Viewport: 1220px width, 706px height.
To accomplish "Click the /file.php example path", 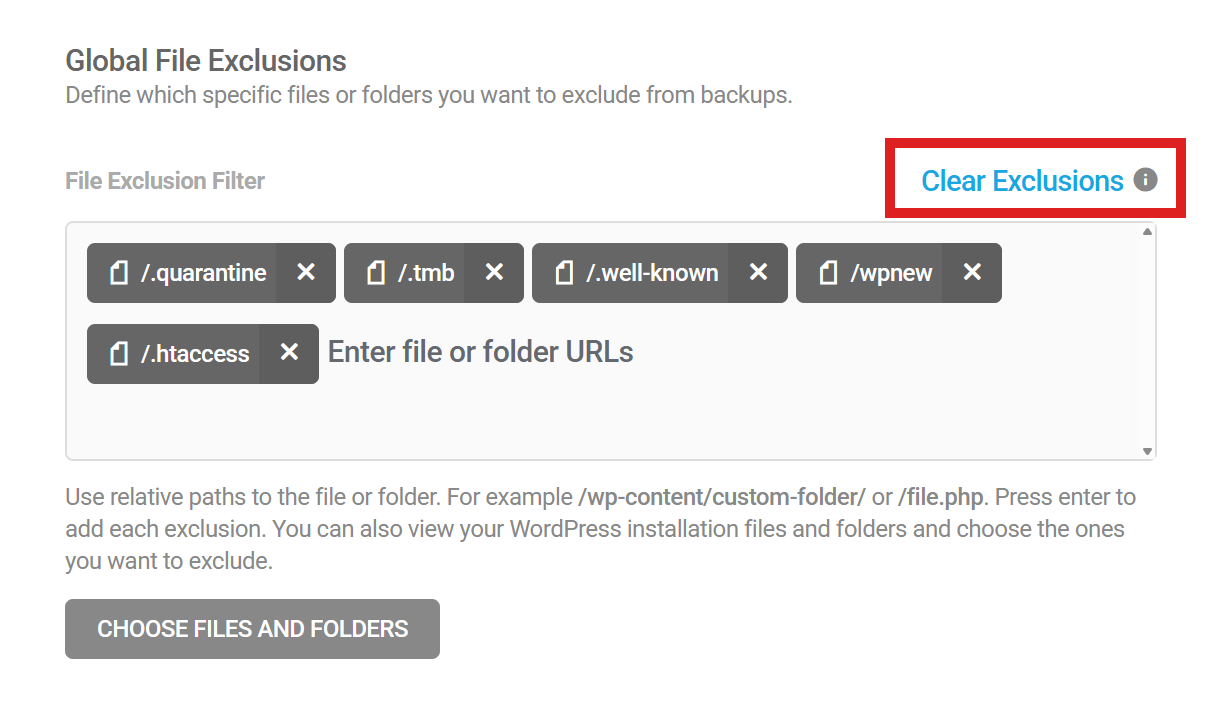I will tap(940, 497).
